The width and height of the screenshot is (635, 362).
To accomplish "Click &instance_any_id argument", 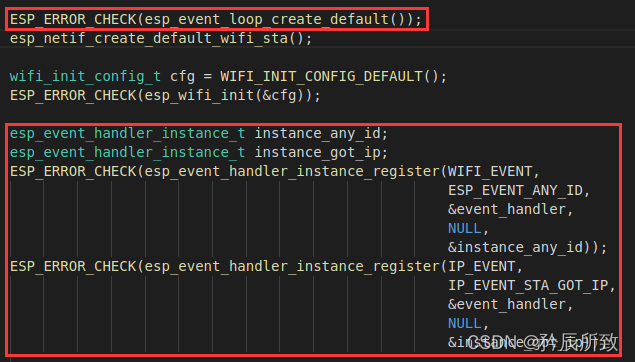I will pos(515,247).
